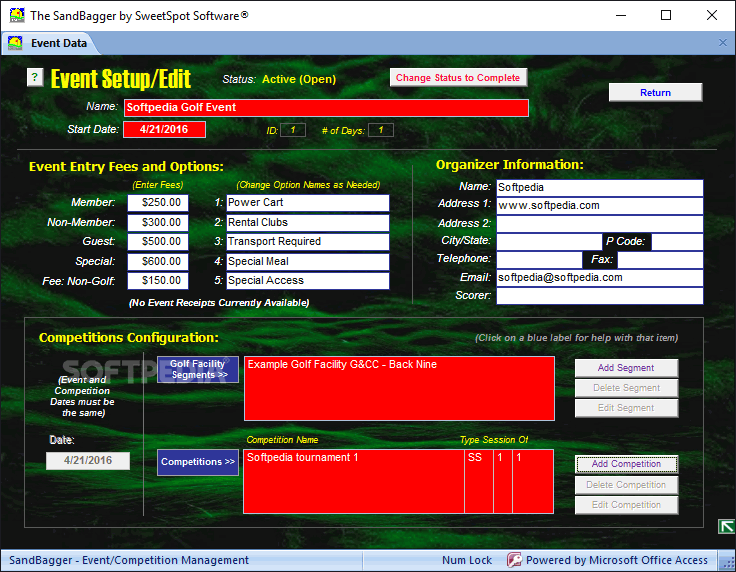Click Add Competition button
Screen dimensions: 736x572
626,464
